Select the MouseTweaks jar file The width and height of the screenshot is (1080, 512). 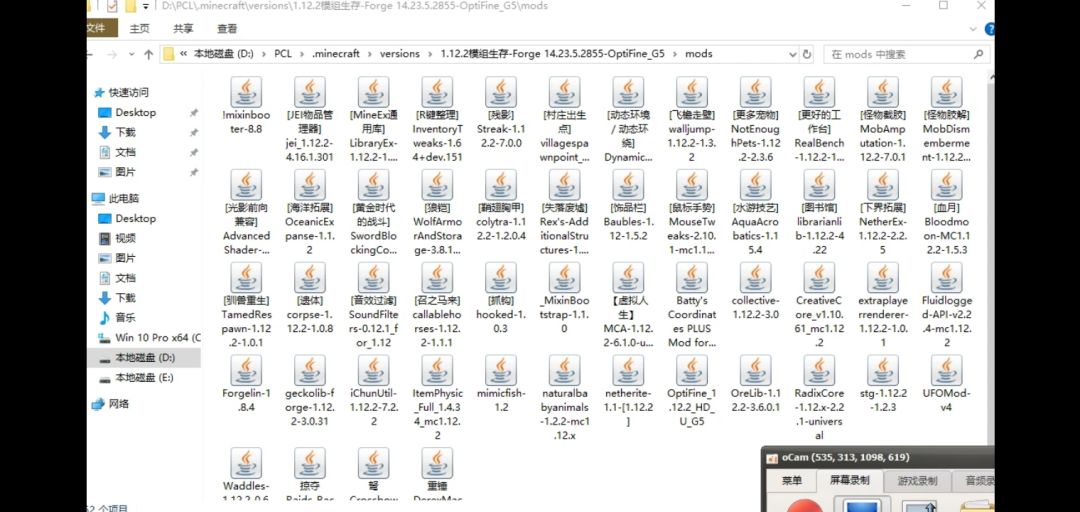pos(692,212)
